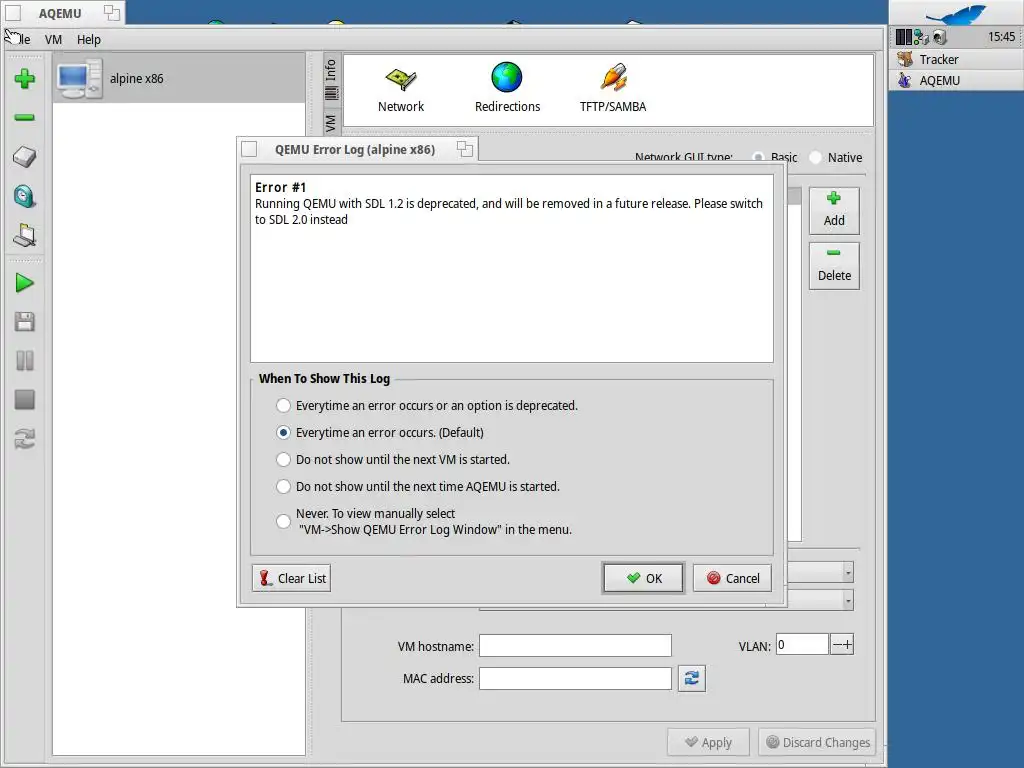Select 'Everytime an error occurs. (Default)' option
The image size is (1024, 768).
pyautogui.click(x=380, y=432)
